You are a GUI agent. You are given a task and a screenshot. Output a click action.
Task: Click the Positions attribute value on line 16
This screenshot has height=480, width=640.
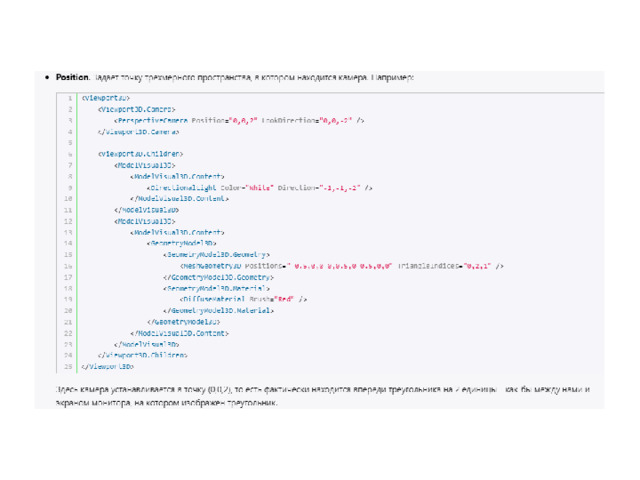339,266
